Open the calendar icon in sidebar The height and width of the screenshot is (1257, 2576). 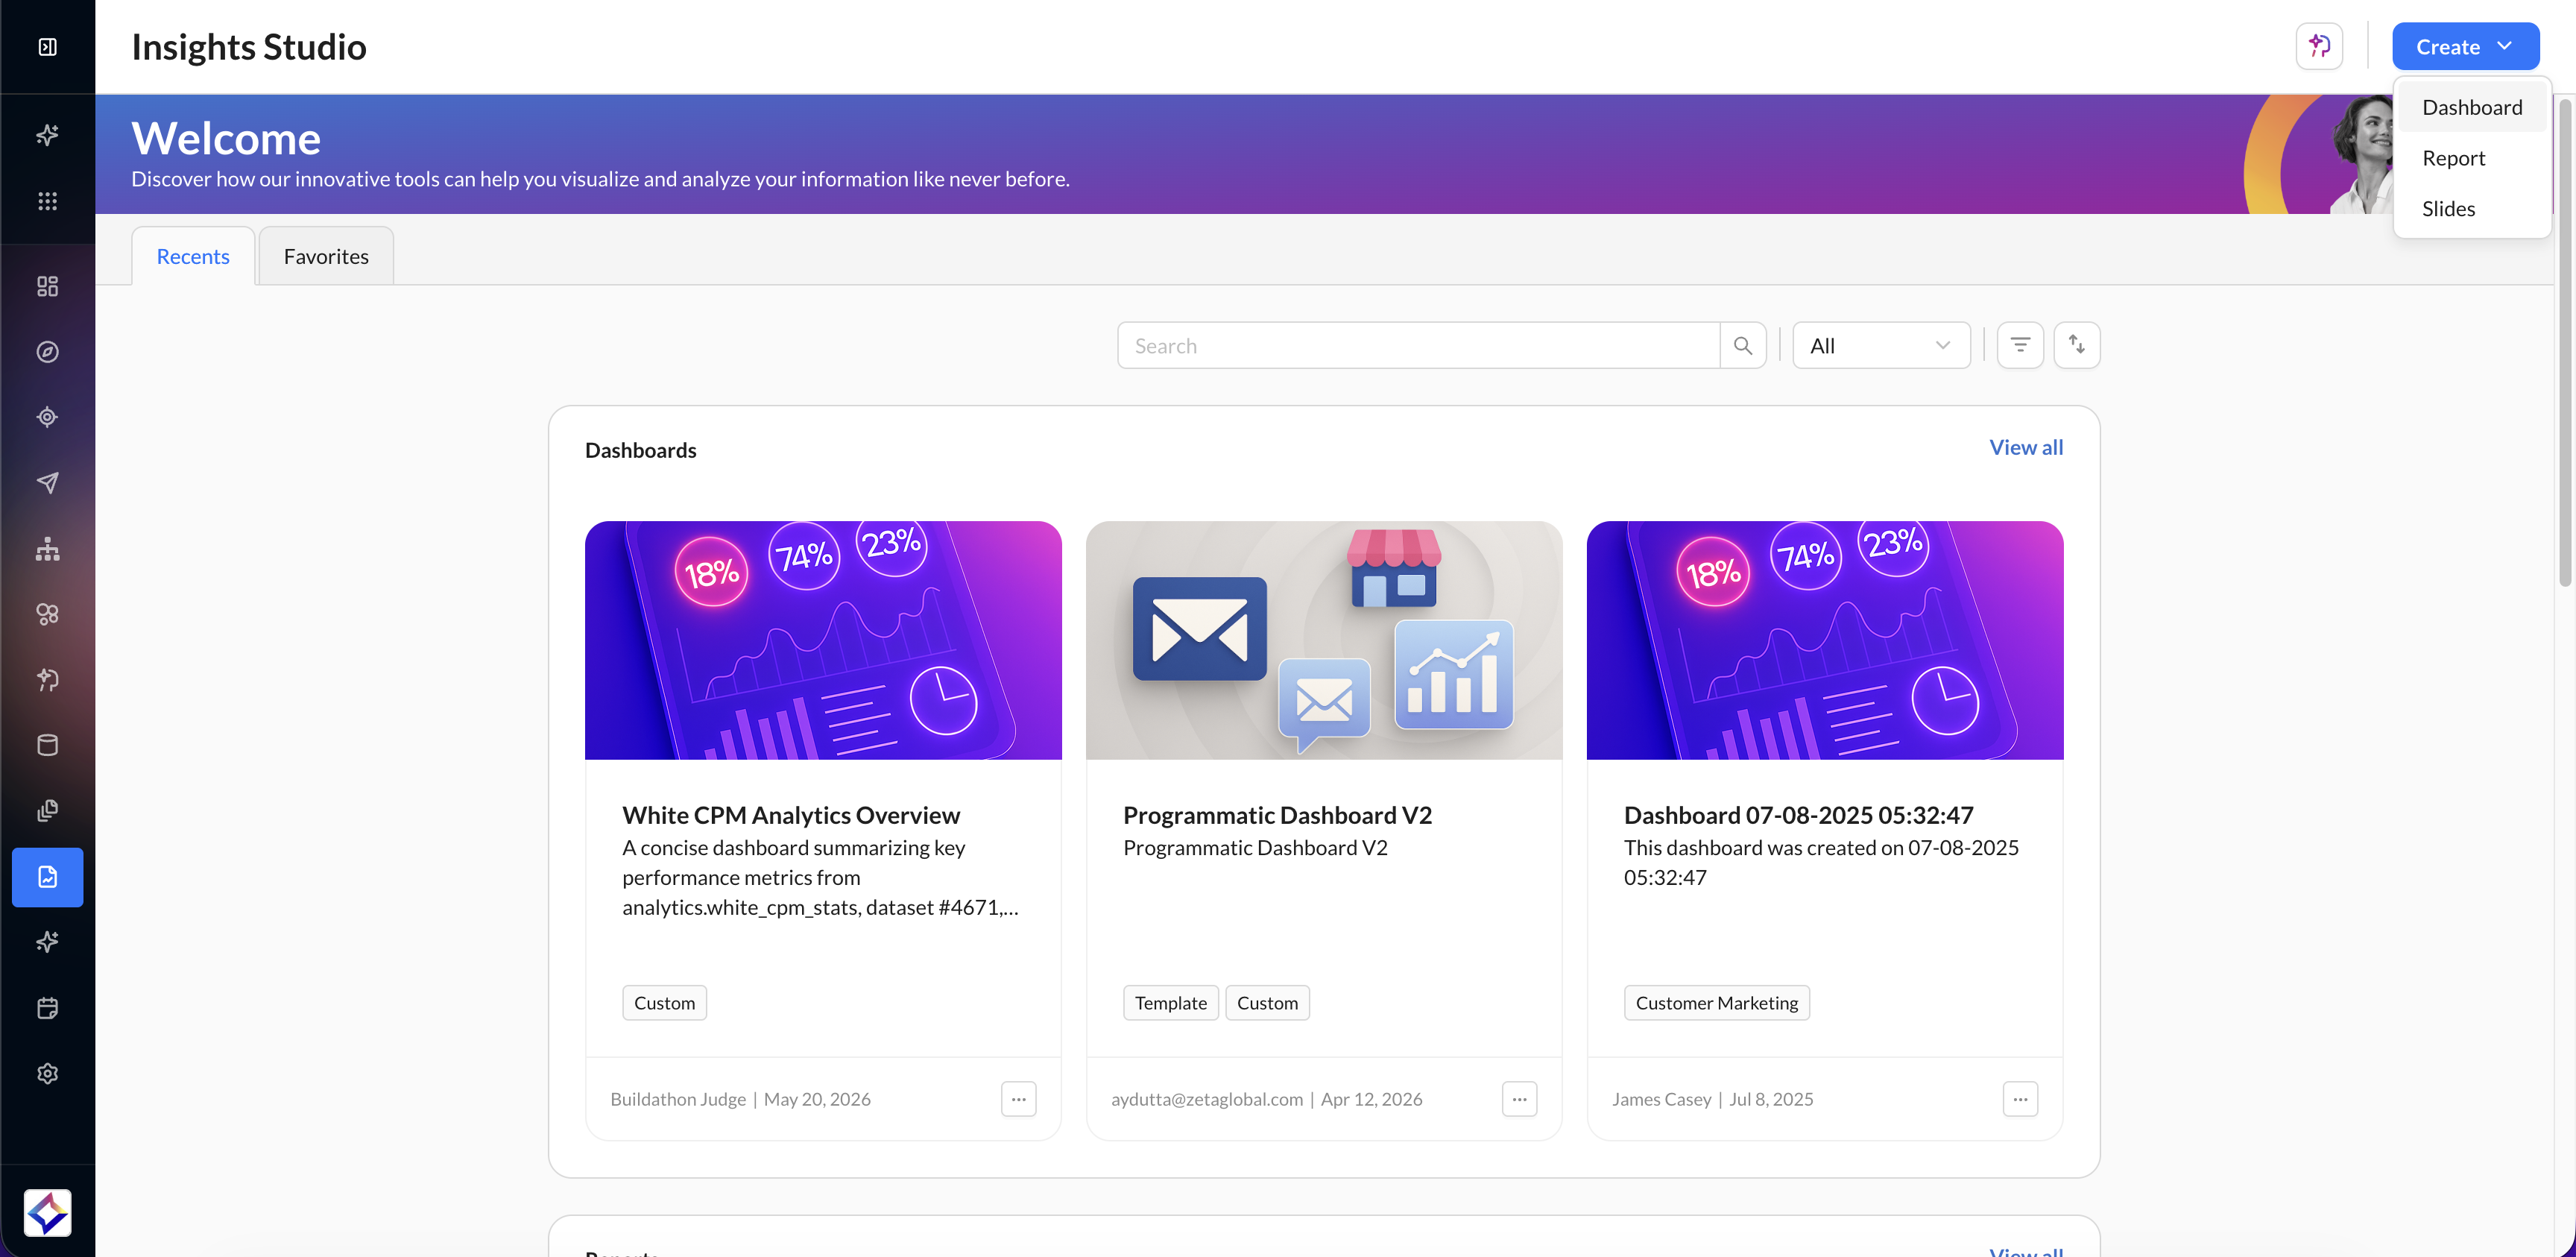[x=47, y=1008]
